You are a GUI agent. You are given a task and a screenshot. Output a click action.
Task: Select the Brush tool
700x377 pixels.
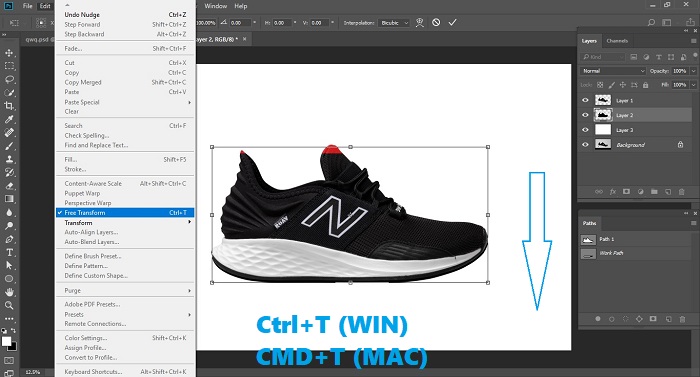(x=9, y=146)
